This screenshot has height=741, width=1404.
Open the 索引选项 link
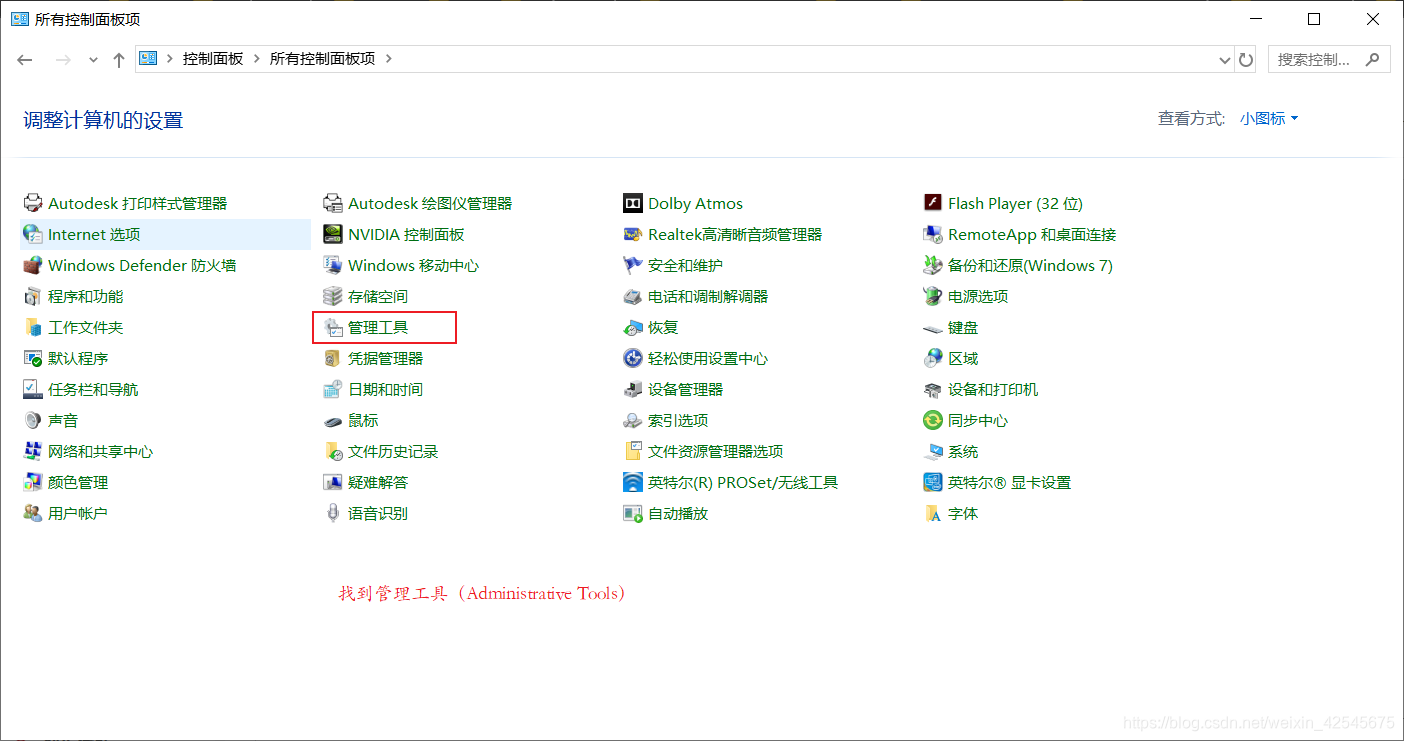(x=678, y=421)
